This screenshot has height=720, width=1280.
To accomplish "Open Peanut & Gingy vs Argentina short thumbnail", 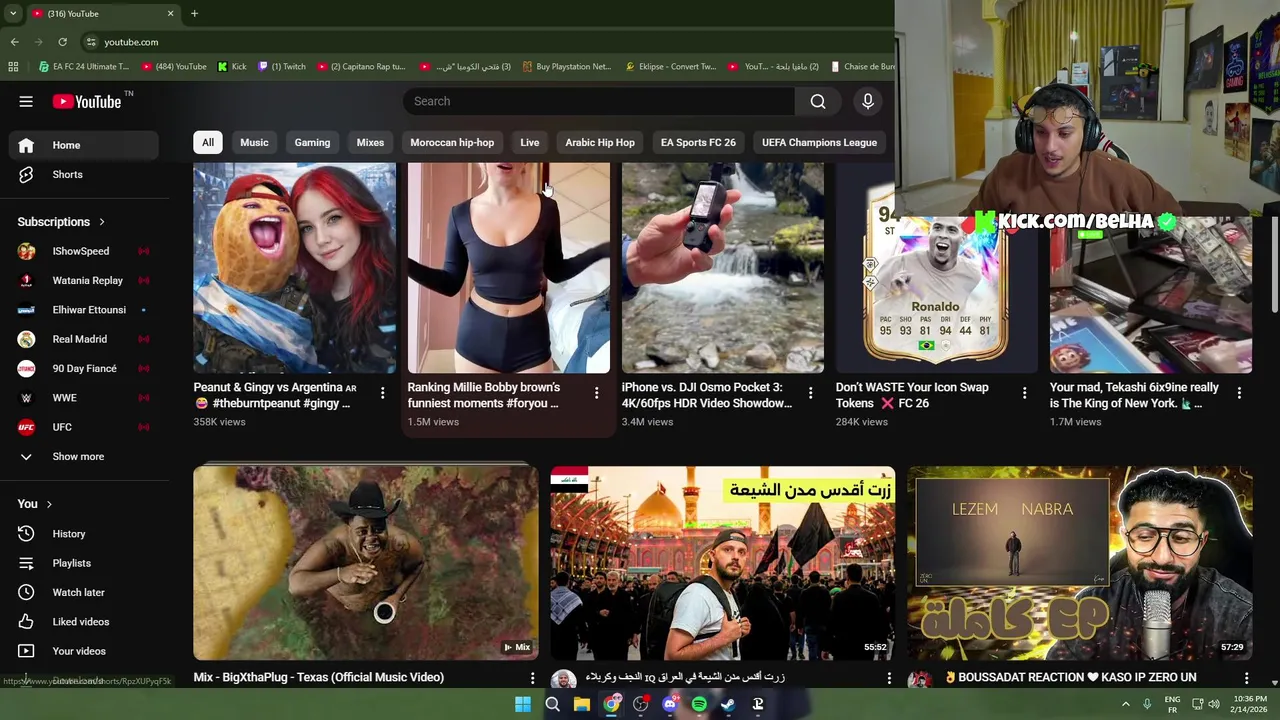I will pos(295,268).
